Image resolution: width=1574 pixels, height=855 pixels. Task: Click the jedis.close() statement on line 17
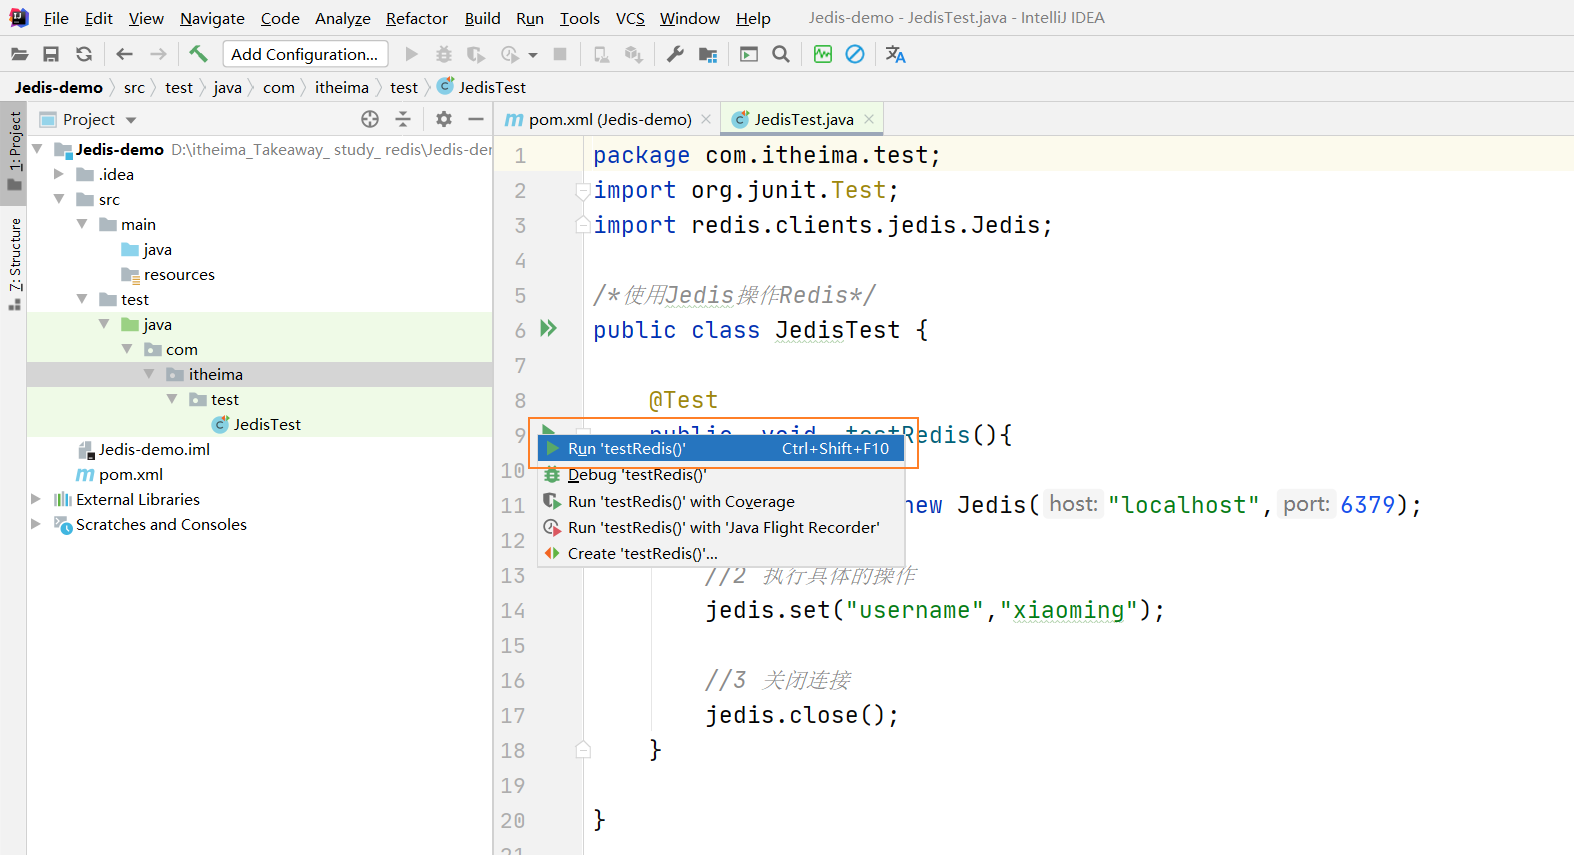(803, 715)
